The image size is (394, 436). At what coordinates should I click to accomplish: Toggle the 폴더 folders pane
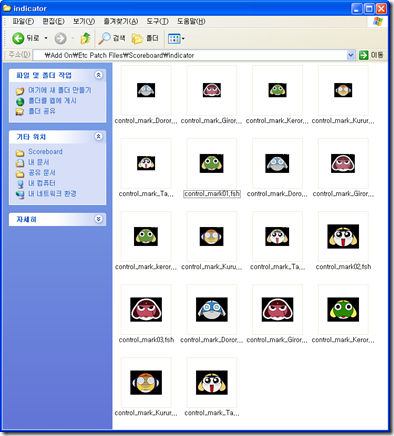[x=145, y=38]
